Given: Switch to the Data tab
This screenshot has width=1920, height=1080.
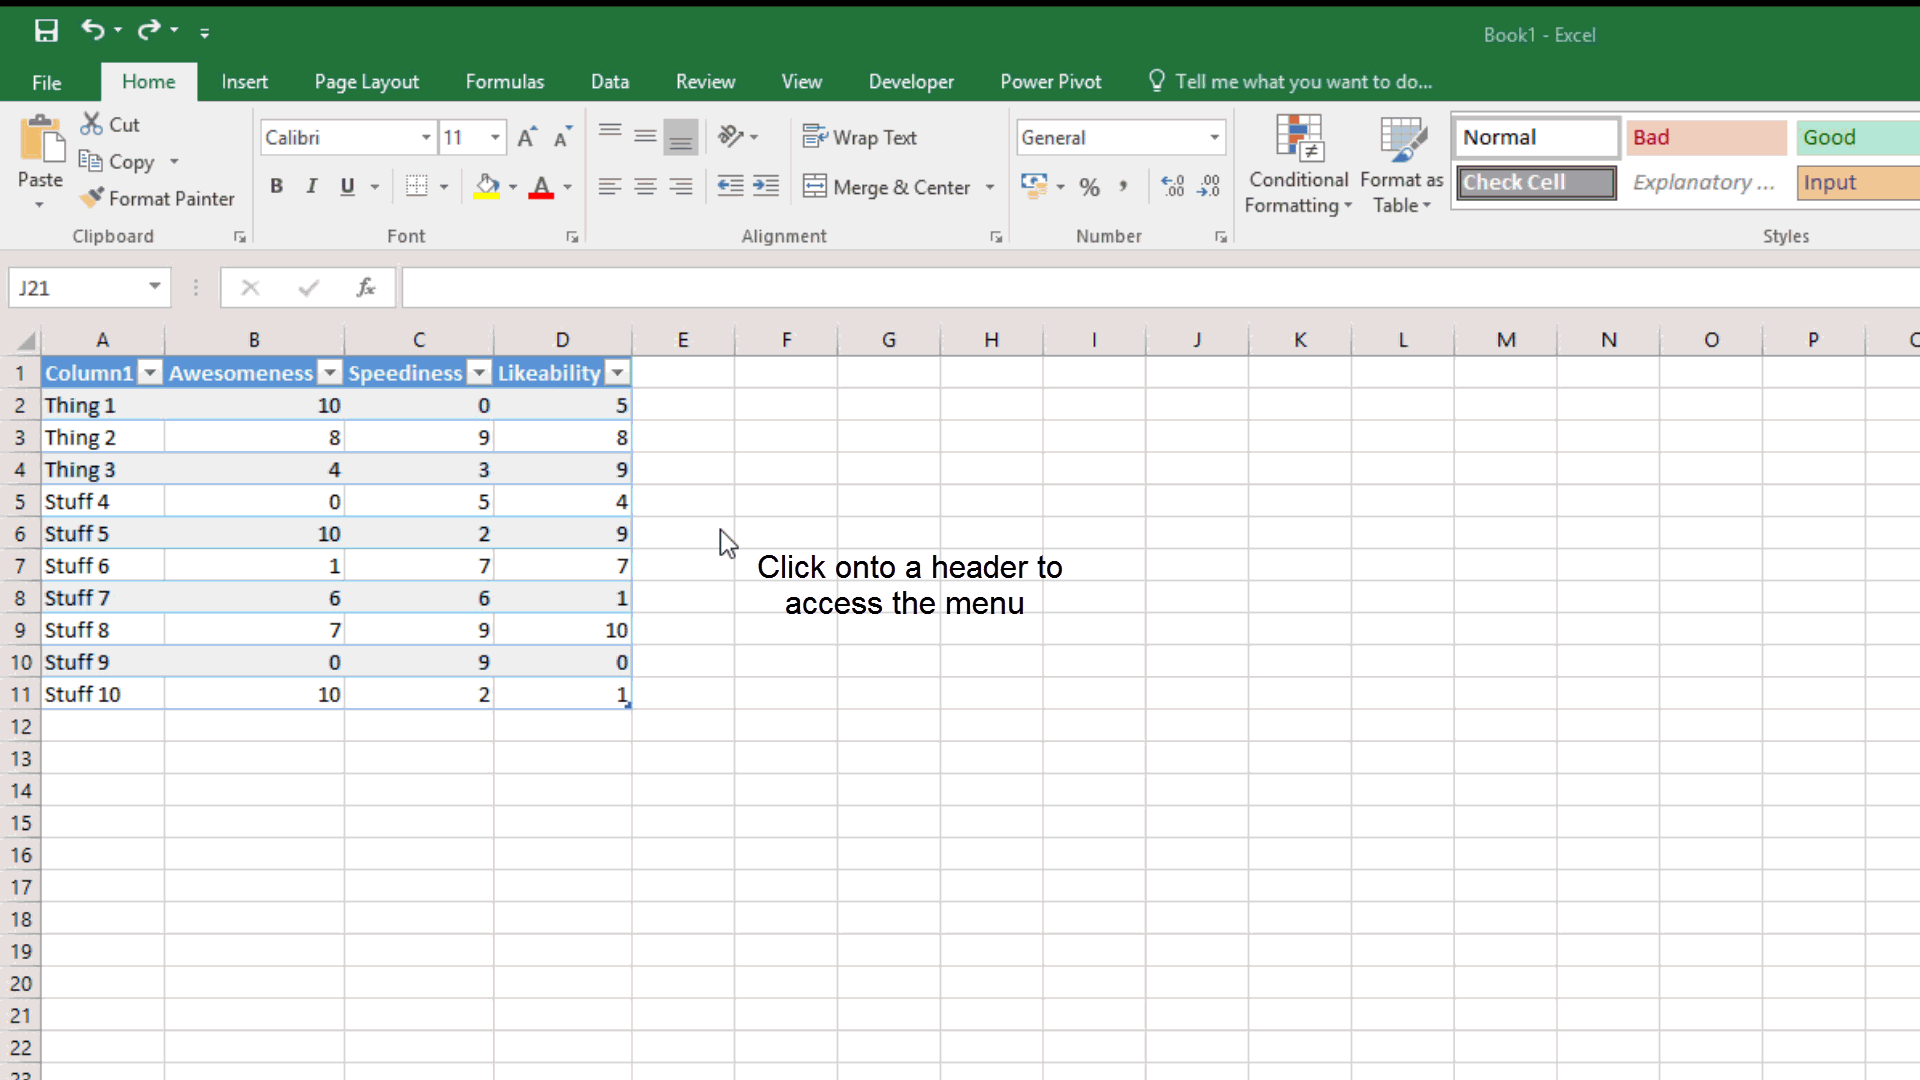Looking at the screenshot, I should (610, 82).
